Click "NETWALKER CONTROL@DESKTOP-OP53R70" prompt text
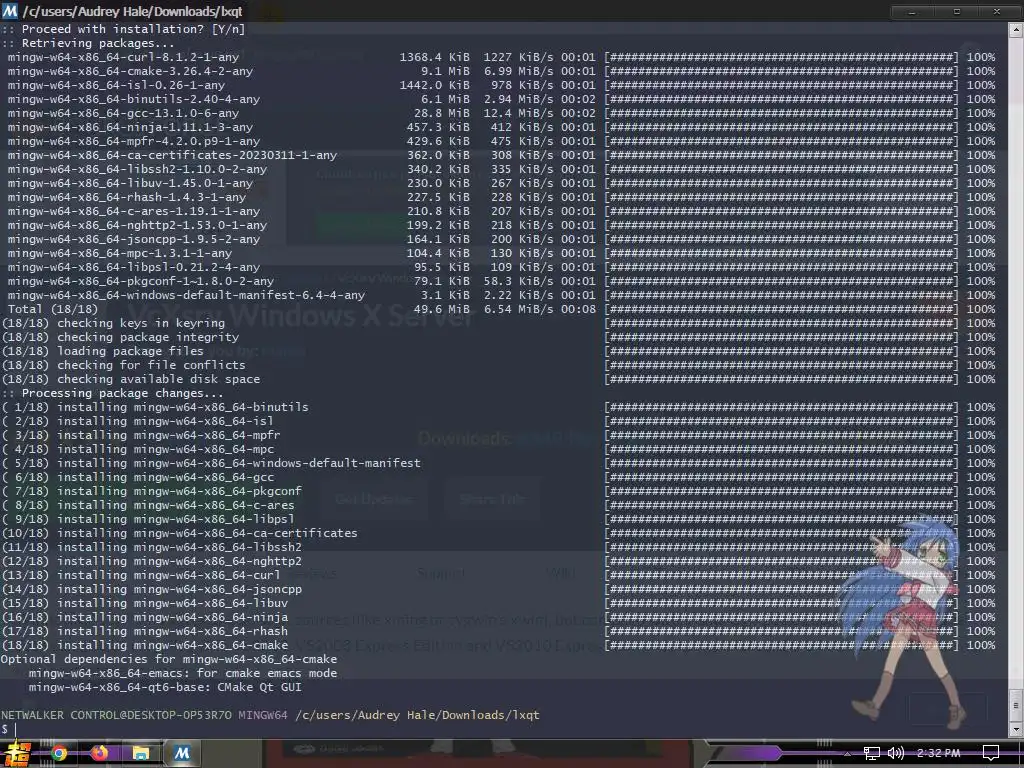1024x768 pixels. coord(116,715)
